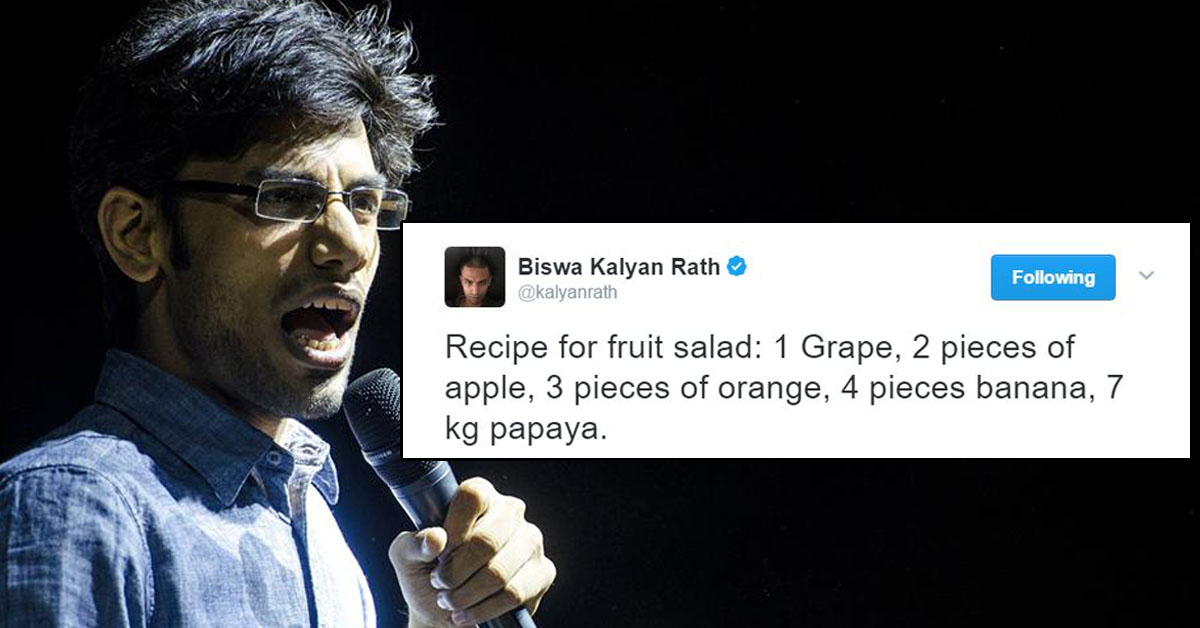Click the blue verified badge icon
Viewport: 1200px width, 628px height.
click(x=738, y=267)
